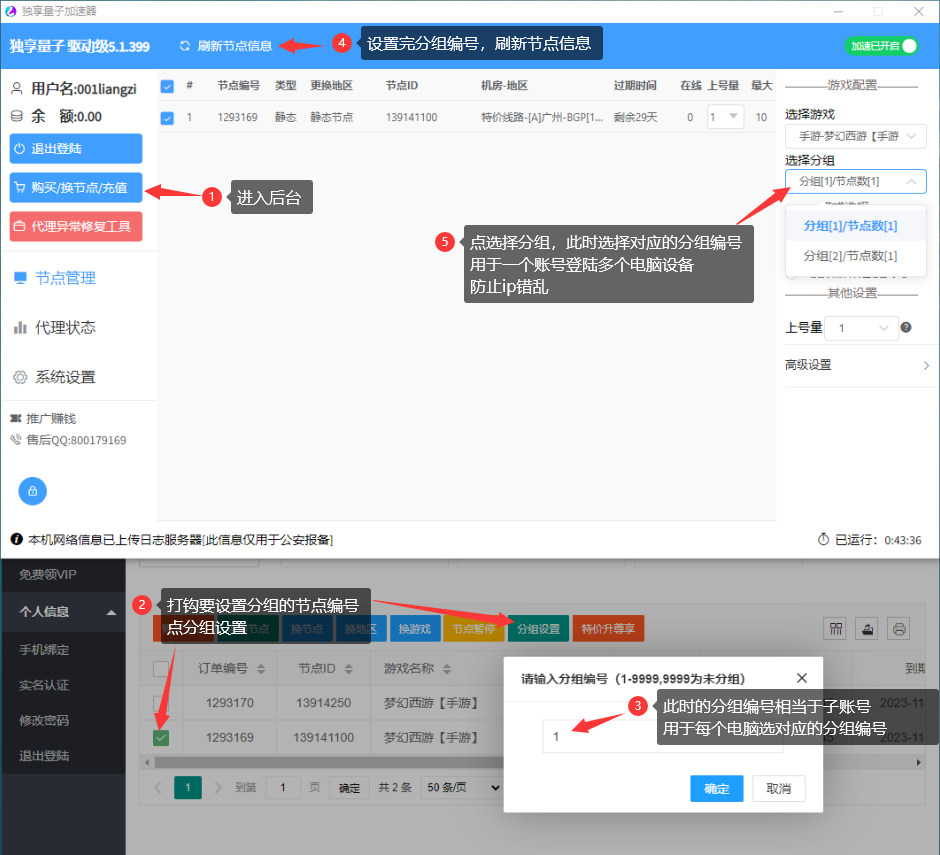This screenshot has height=855, width=940.
Task: Select 分组[1]/节点数[1] option in the list
Action: (x=855, y=226)
